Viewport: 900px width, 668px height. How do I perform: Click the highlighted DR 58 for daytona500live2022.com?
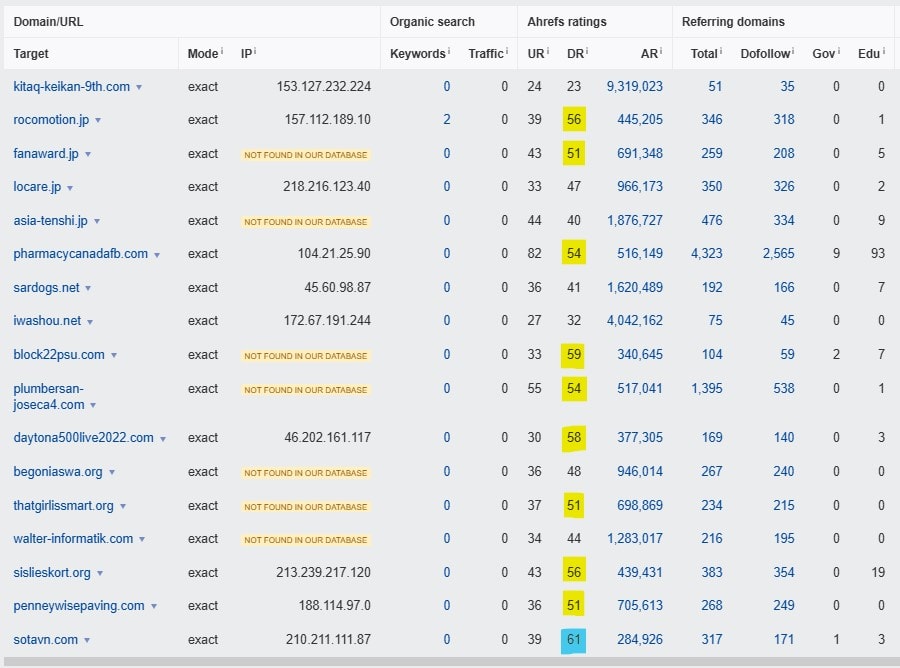point(573,438)
